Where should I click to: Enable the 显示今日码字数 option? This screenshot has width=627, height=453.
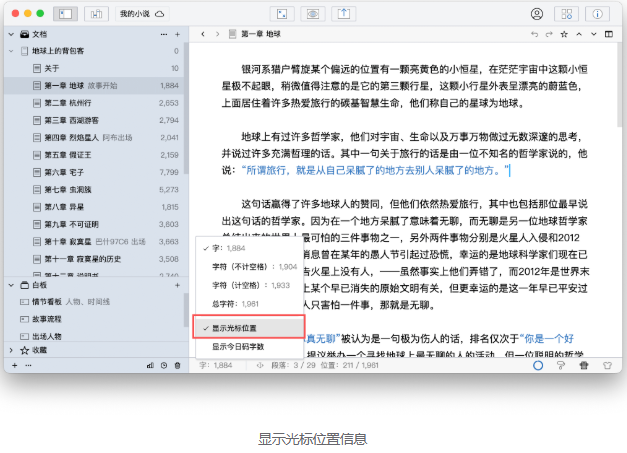[x=250, y=347]
